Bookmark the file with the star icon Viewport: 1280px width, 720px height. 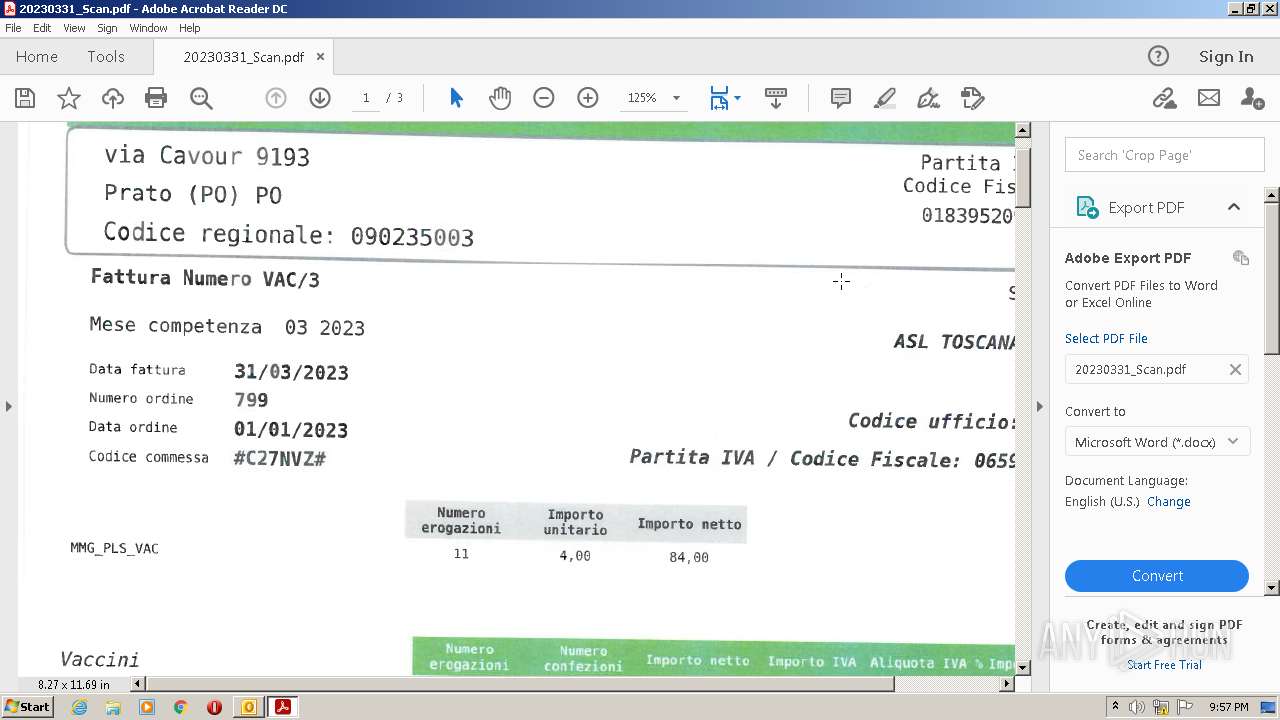click(69, 98)
